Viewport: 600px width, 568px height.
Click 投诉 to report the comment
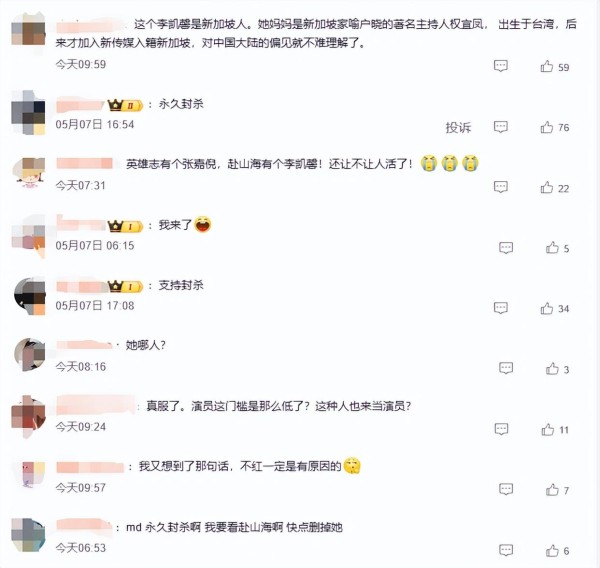point(458,127)
